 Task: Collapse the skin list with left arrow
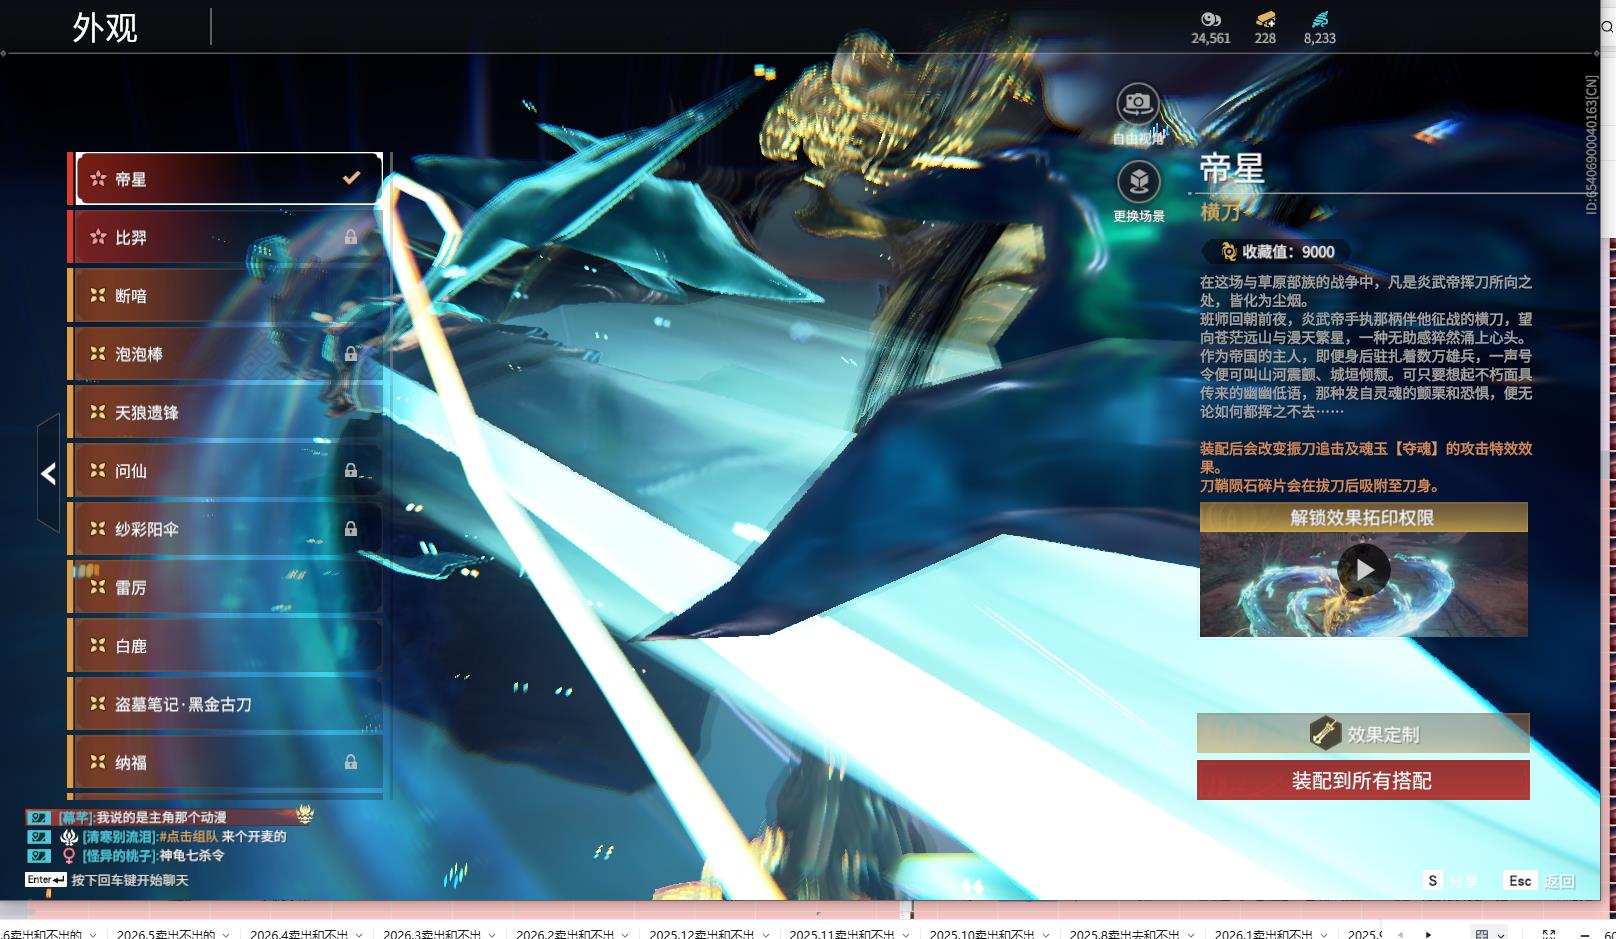(48, 473)
